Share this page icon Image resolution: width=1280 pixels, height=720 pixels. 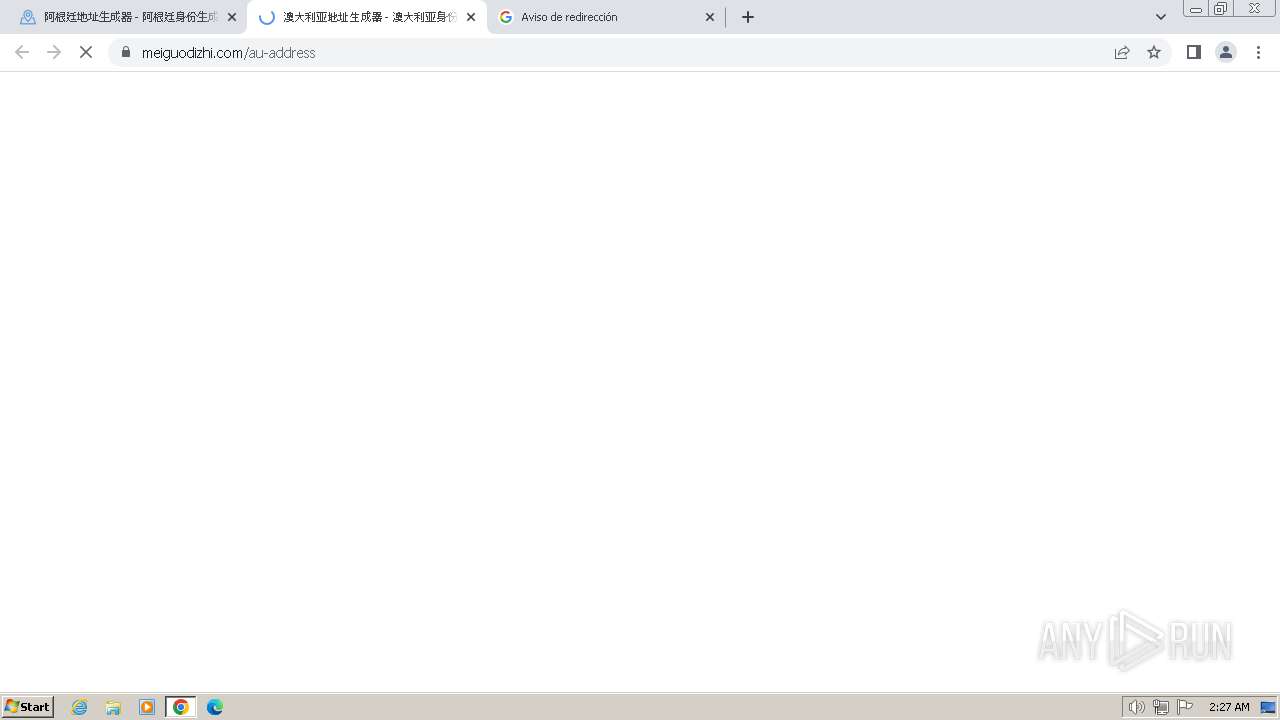[x=1122, y=52]
